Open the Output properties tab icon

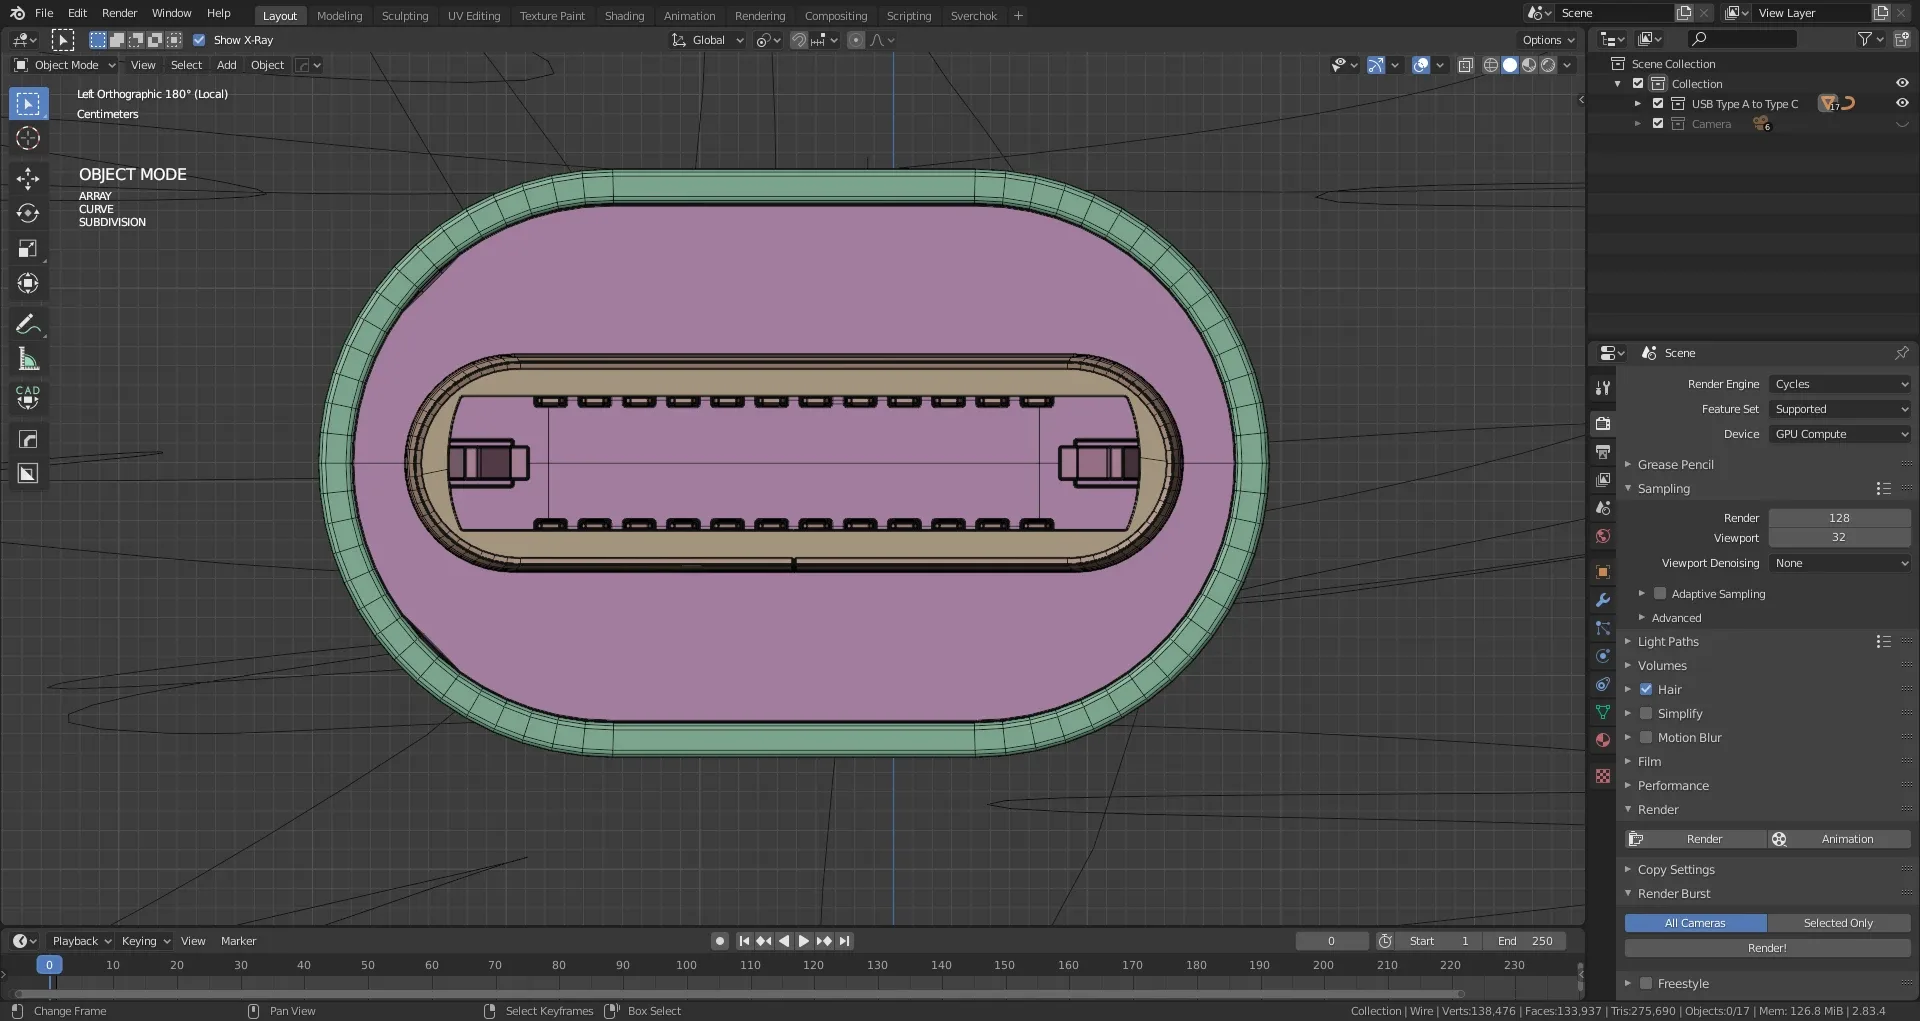1603,452
